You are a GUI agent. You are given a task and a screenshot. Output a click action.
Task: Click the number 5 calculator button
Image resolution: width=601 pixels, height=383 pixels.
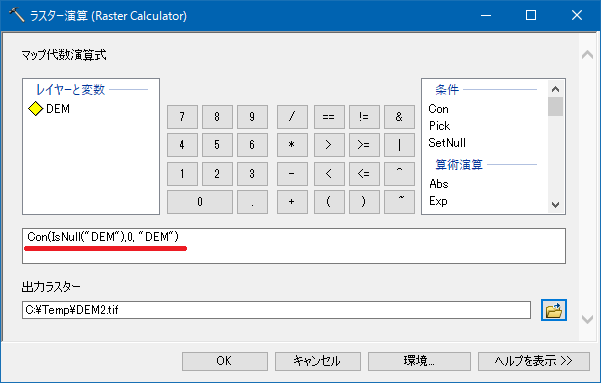pos(217,145)
